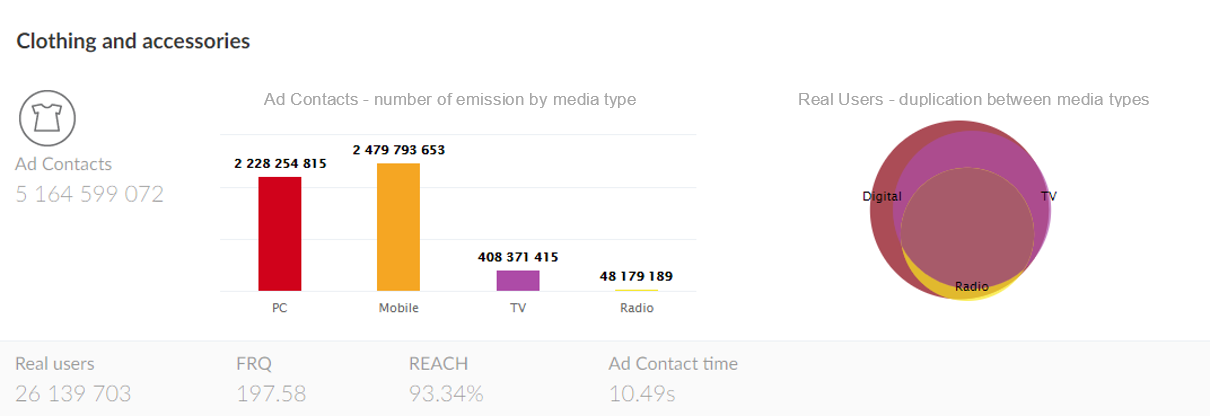Click the 2 479 793 653 data label
Viewport: 1211px width, 416px height.
pos(398,150)
